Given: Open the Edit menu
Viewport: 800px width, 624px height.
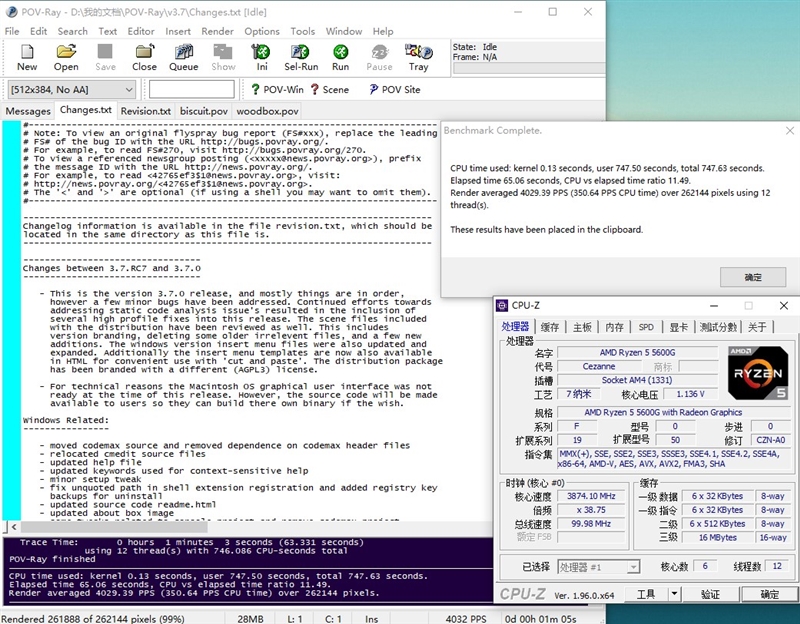Looking at the screenshot, I should (38, 31).
